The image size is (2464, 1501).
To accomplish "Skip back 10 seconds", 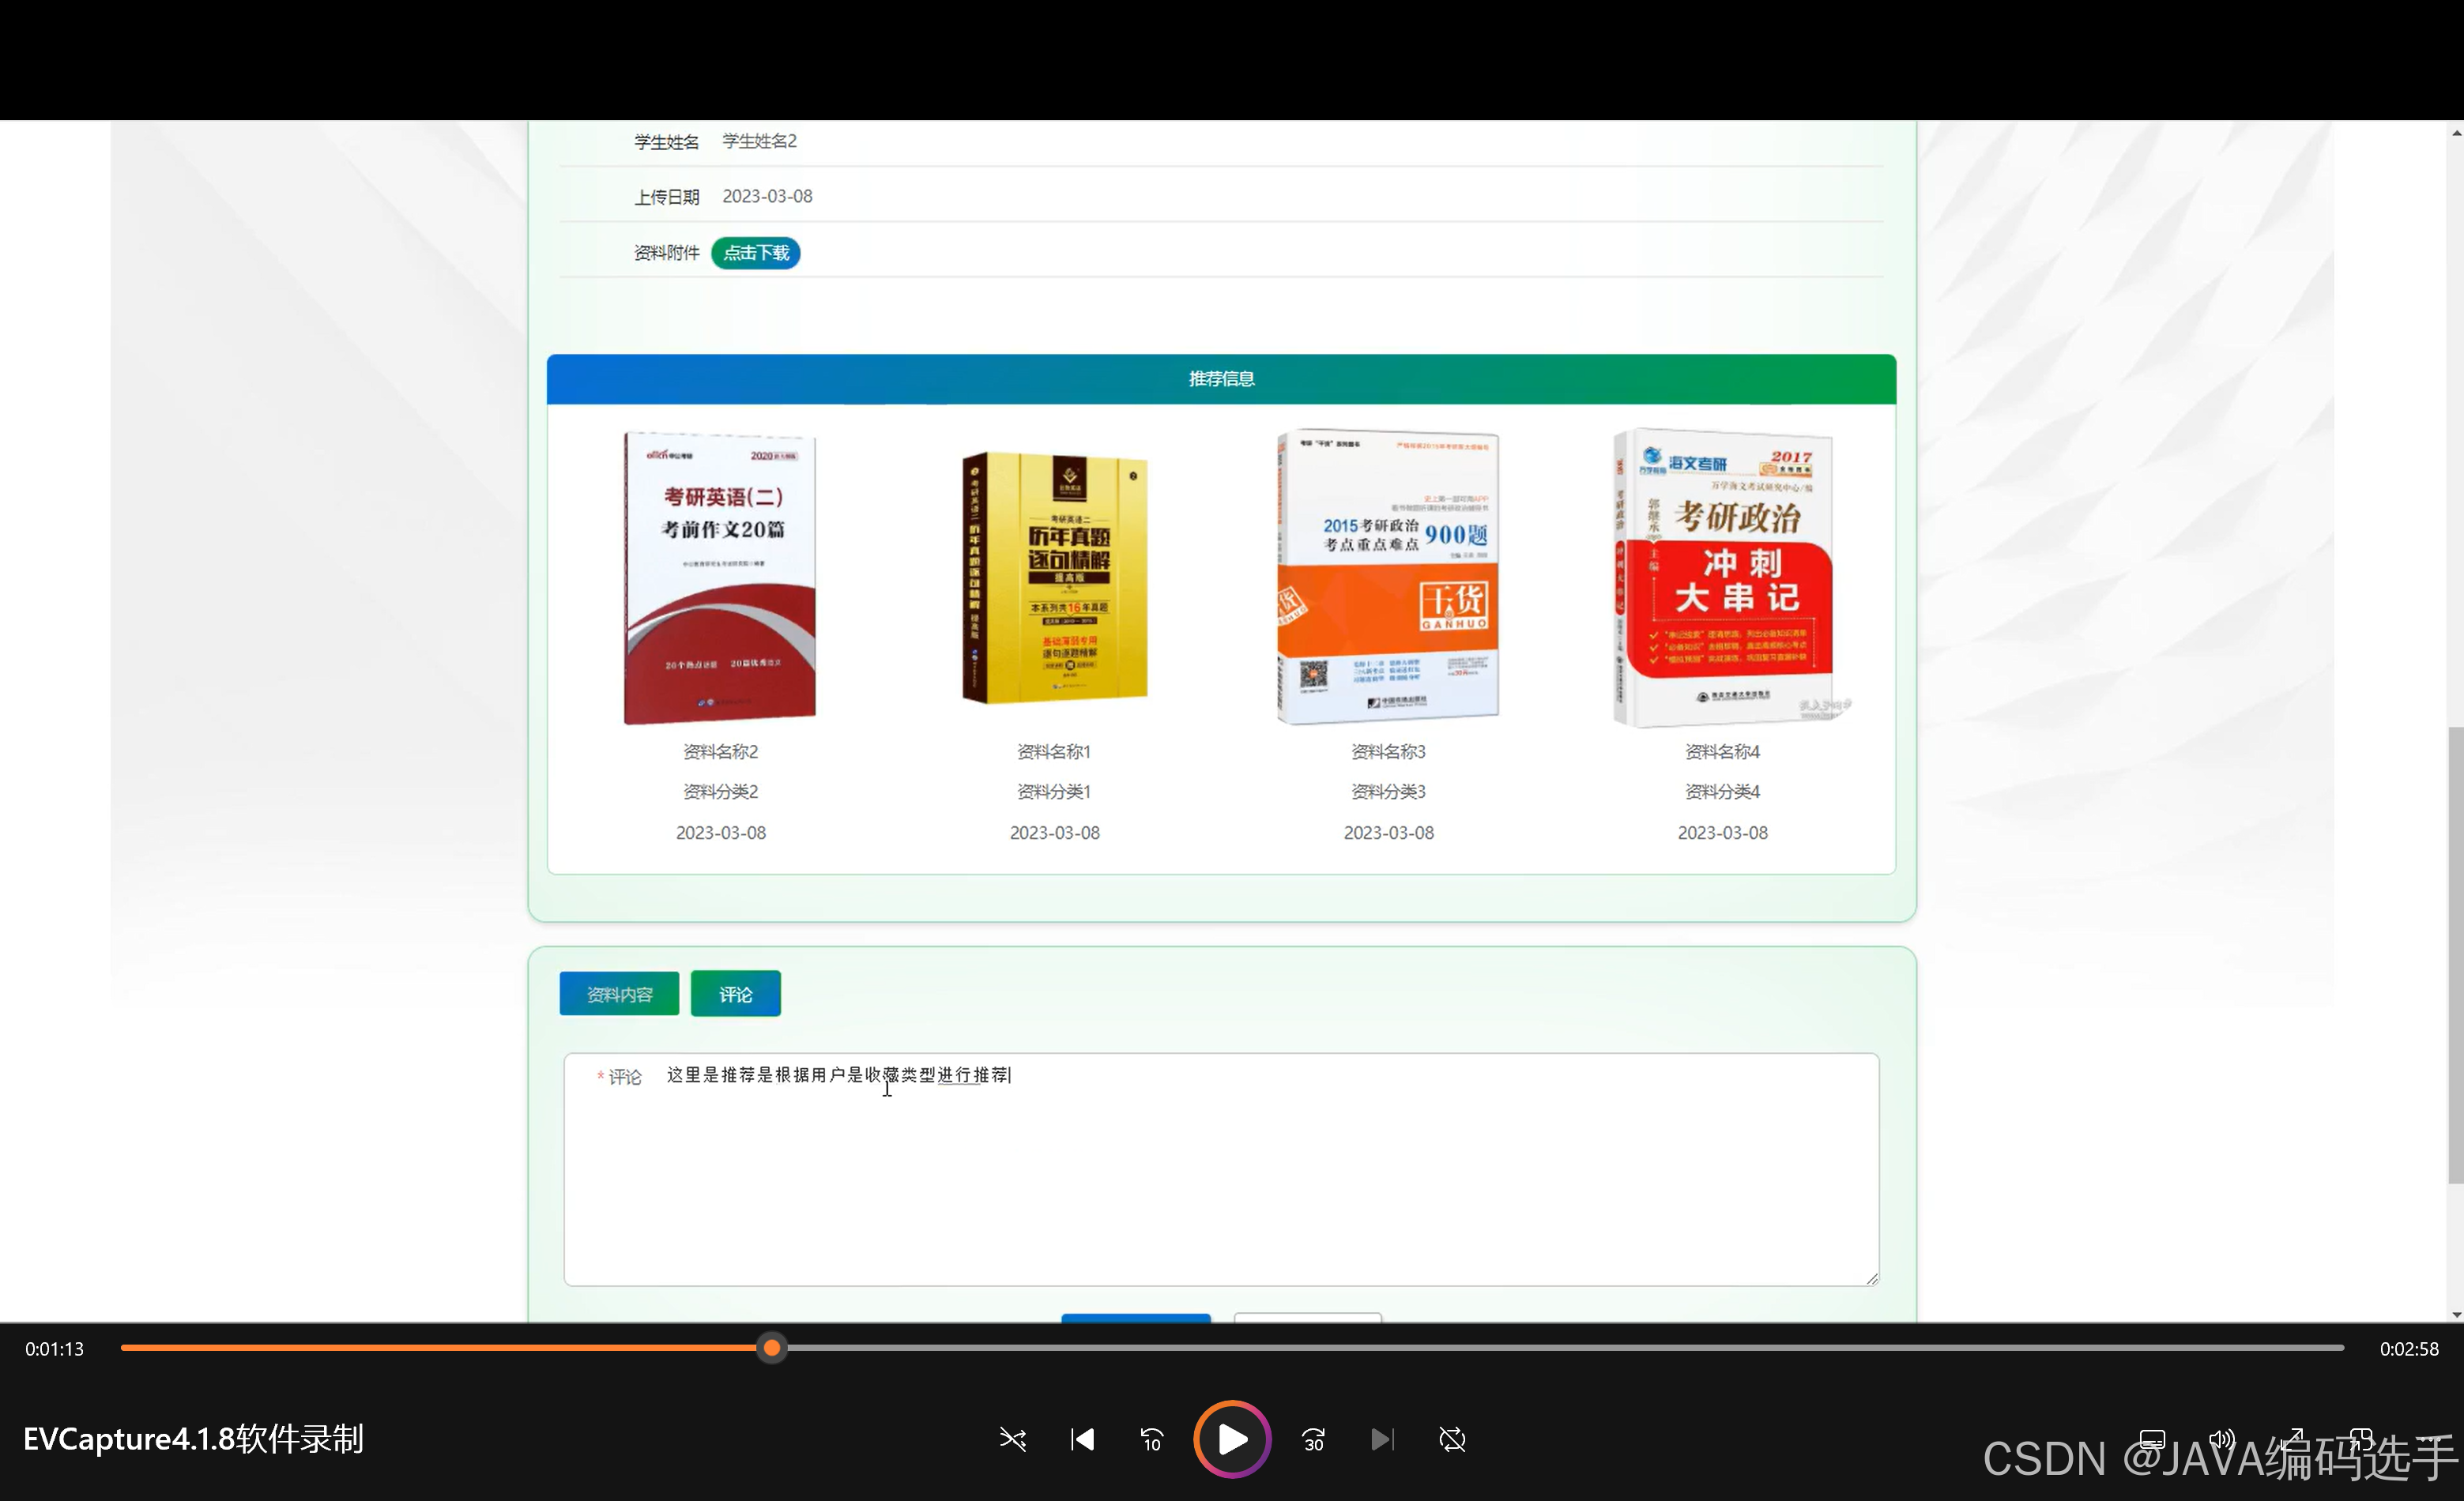I will click(x=1152, y=1439).
